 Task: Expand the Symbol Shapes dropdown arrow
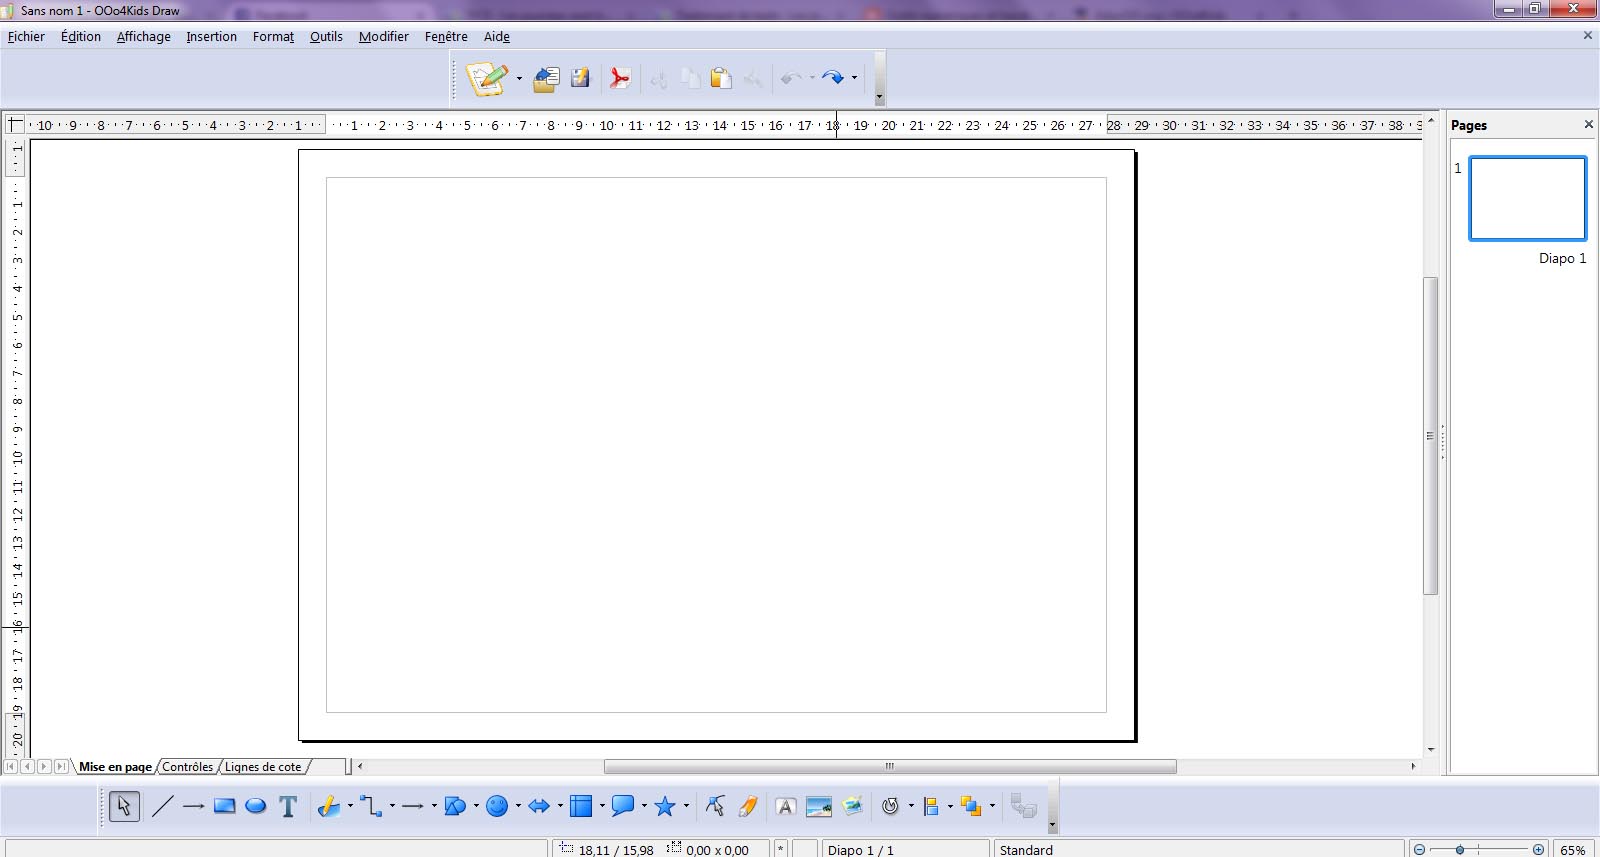coord(518,806)
